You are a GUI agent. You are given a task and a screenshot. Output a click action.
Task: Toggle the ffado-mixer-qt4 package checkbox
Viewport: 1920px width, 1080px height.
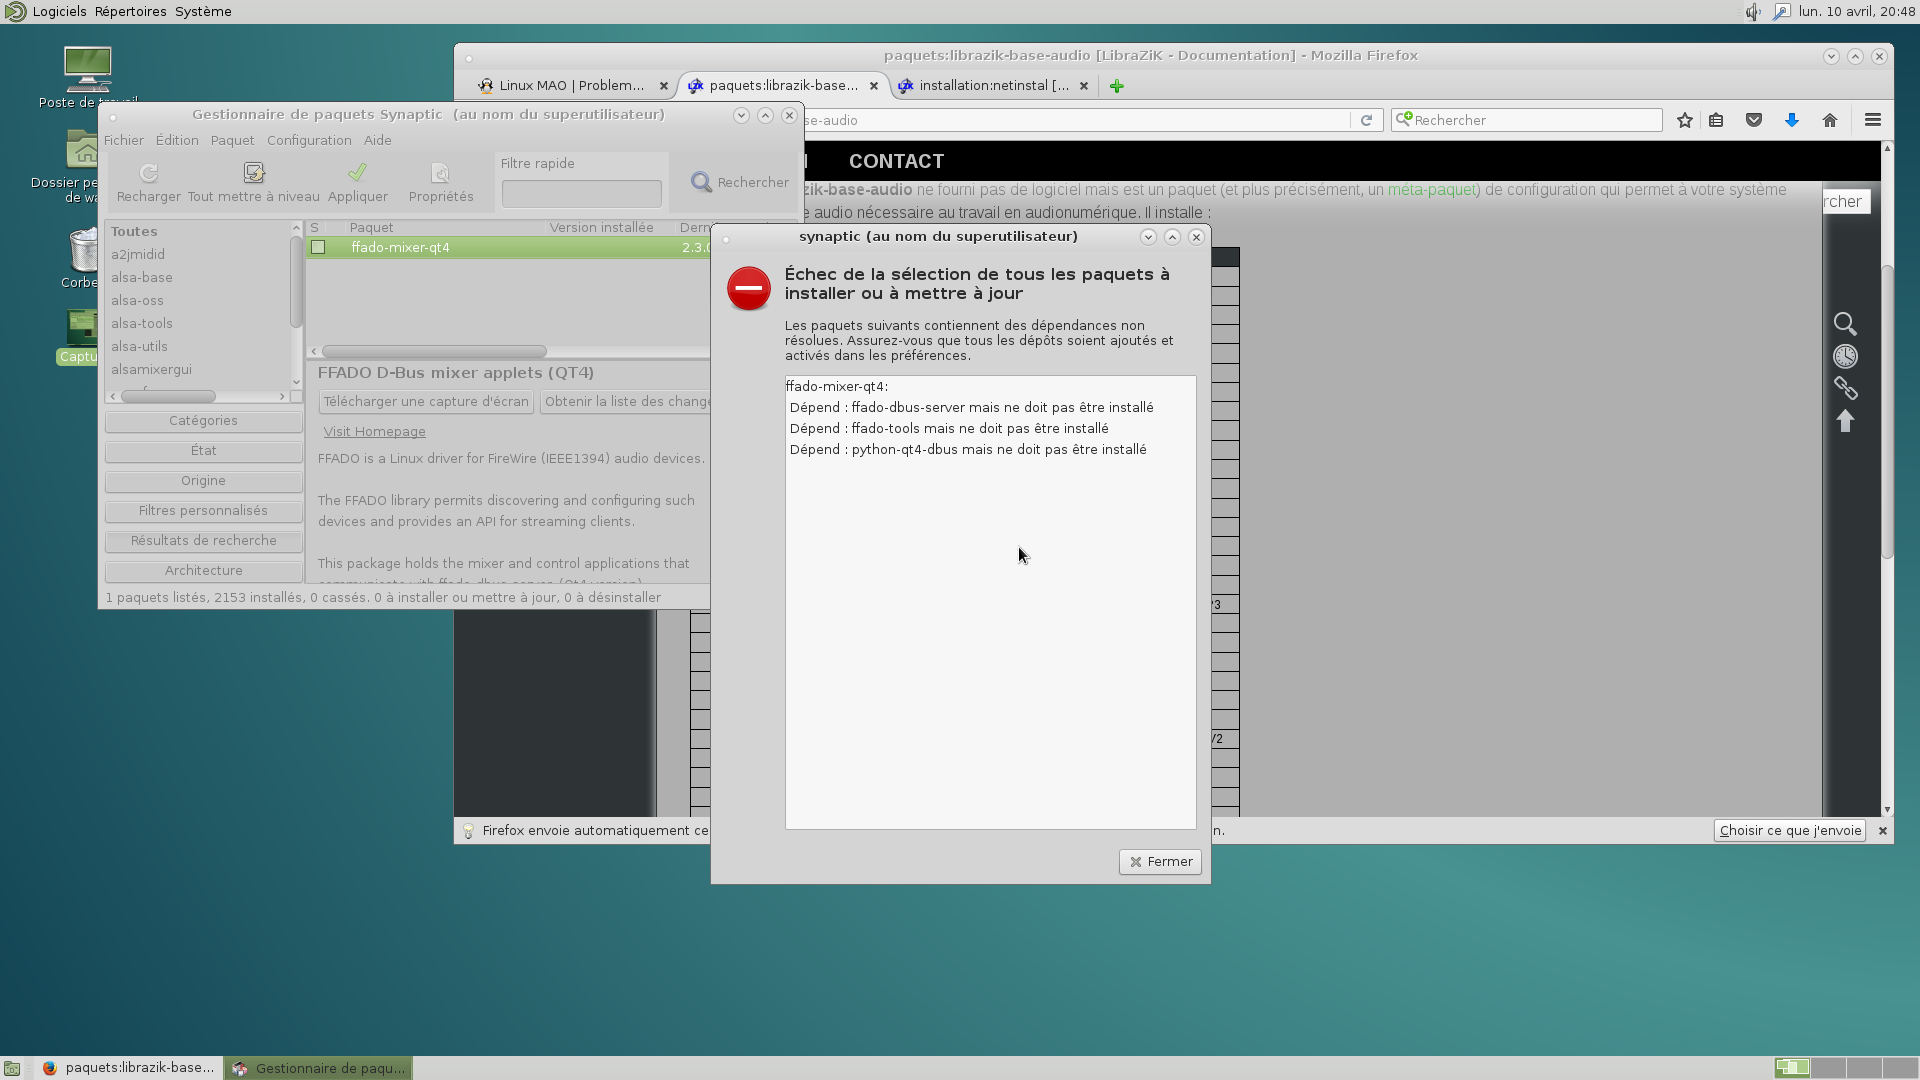pos(318,247)
